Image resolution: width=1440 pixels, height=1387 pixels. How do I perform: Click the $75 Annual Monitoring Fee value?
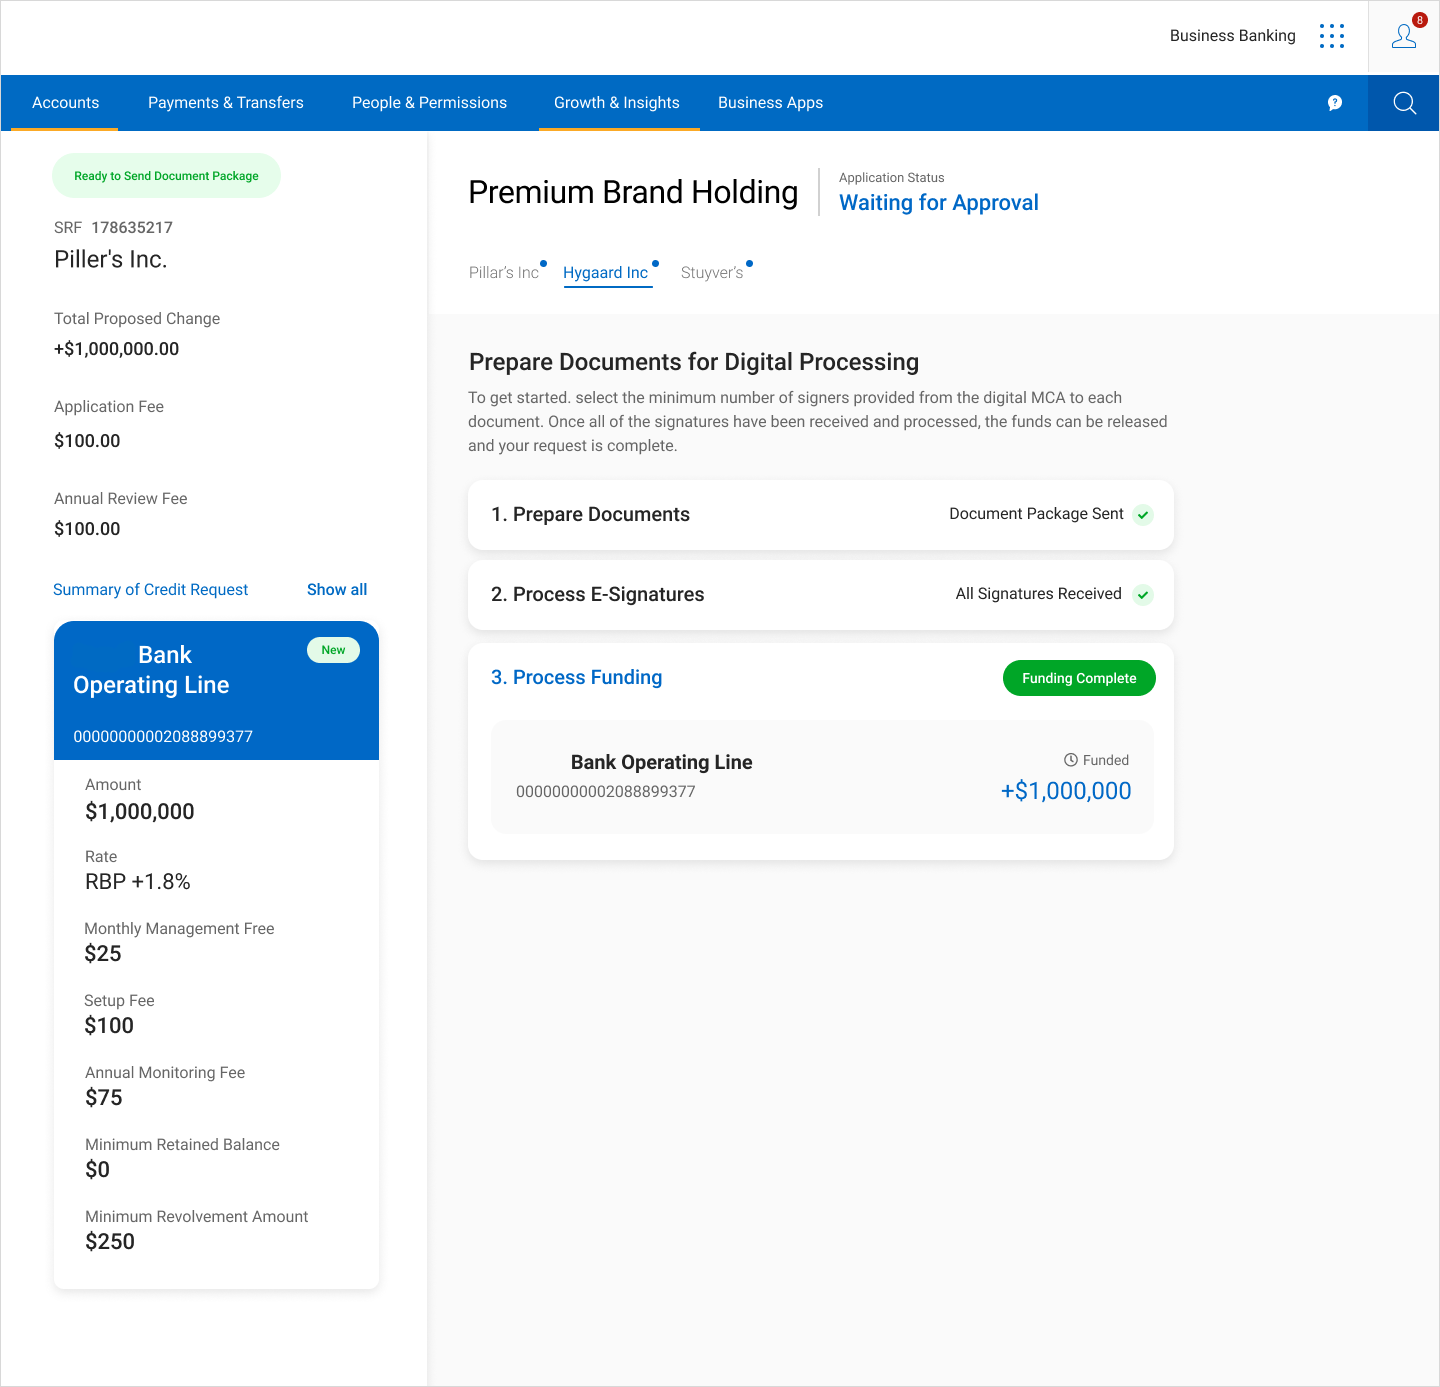(104, 1098)
